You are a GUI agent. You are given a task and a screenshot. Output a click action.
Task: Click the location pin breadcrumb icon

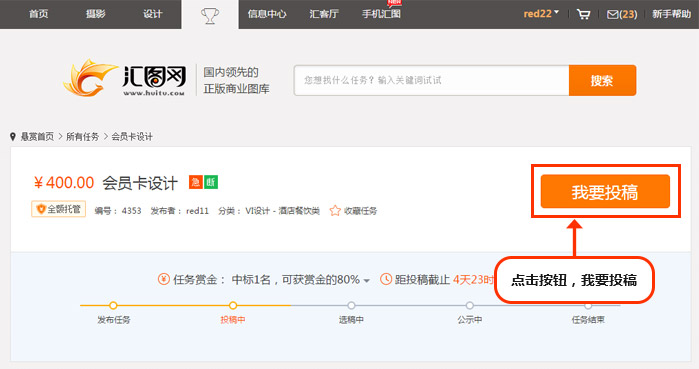pyautogui.click(x=13, y=136)
